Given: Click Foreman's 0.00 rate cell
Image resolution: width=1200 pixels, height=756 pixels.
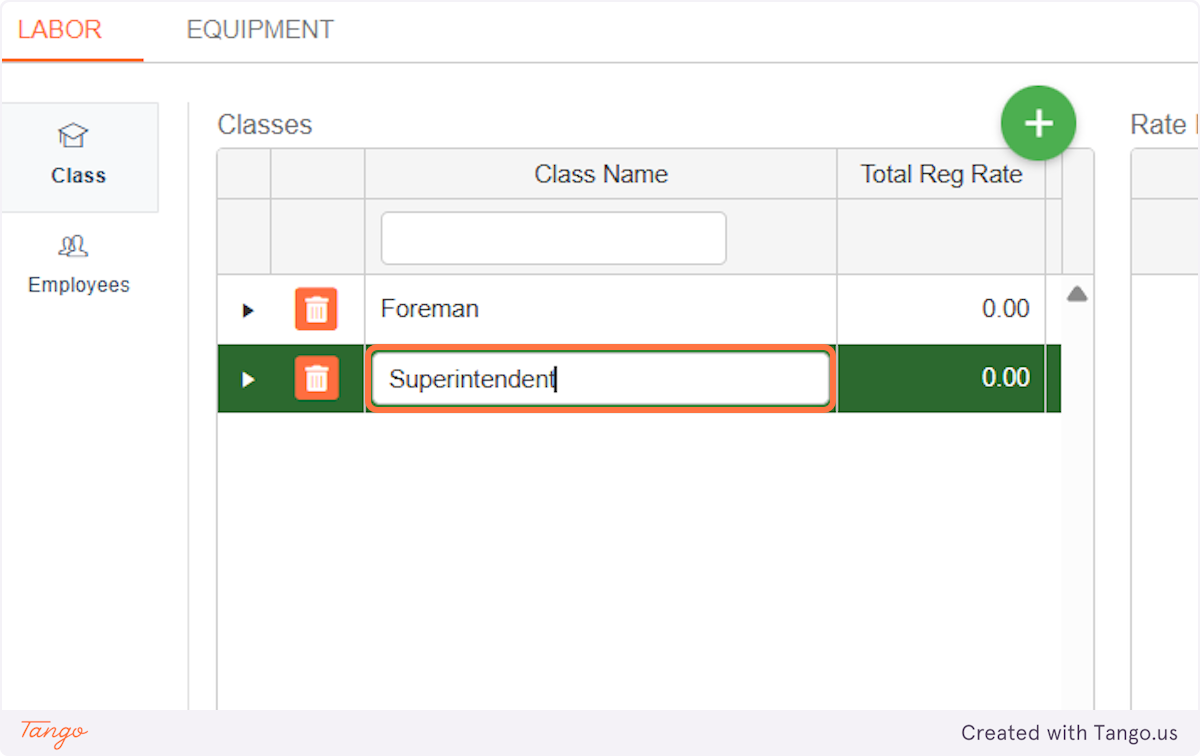Looking at the screenshot, I should click(x=940, y=309).
